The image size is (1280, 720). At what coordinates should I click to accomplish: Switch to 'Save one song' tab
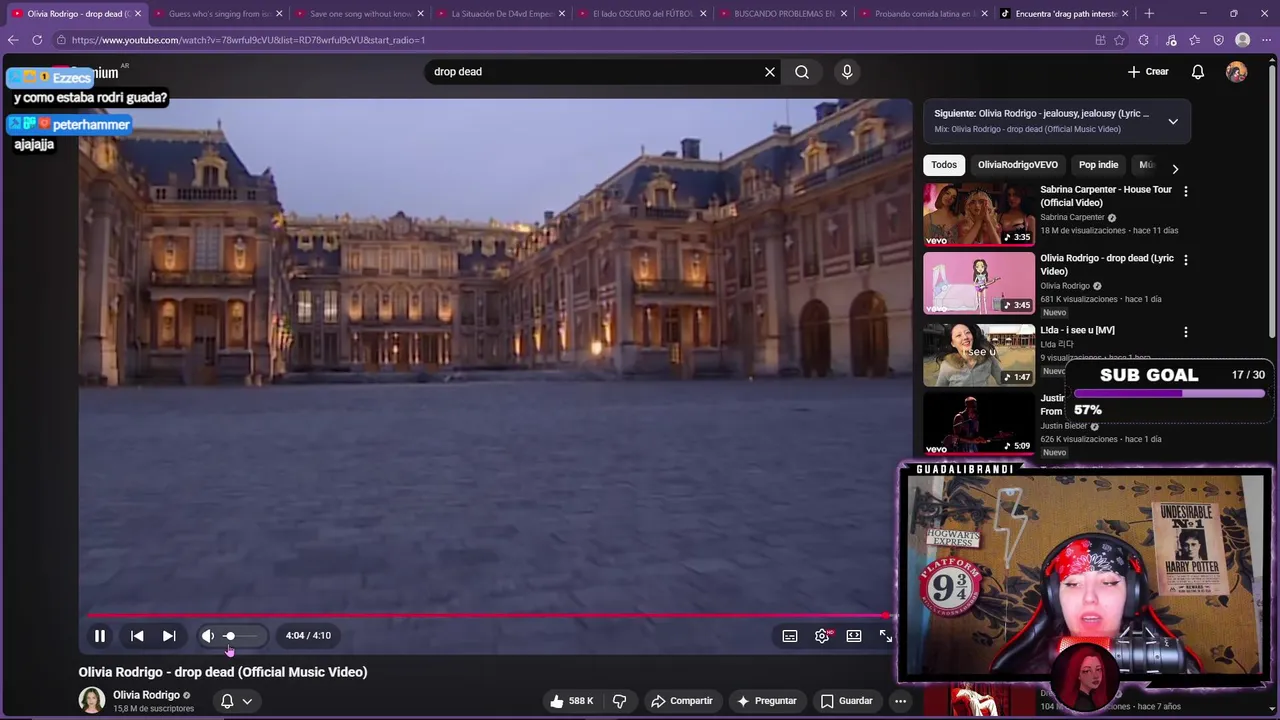coord(360,14)
